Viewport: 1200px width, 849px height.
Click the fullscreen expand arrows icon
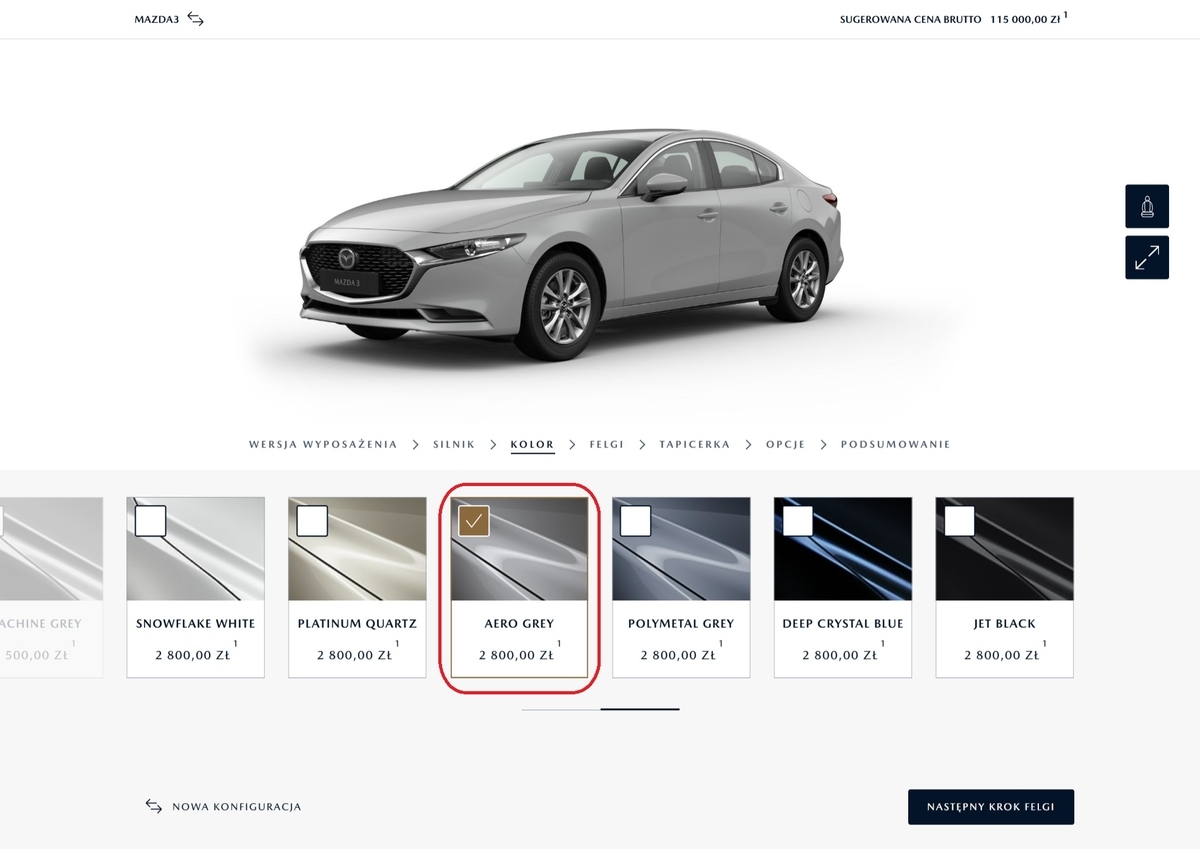tap(1146, 258)
